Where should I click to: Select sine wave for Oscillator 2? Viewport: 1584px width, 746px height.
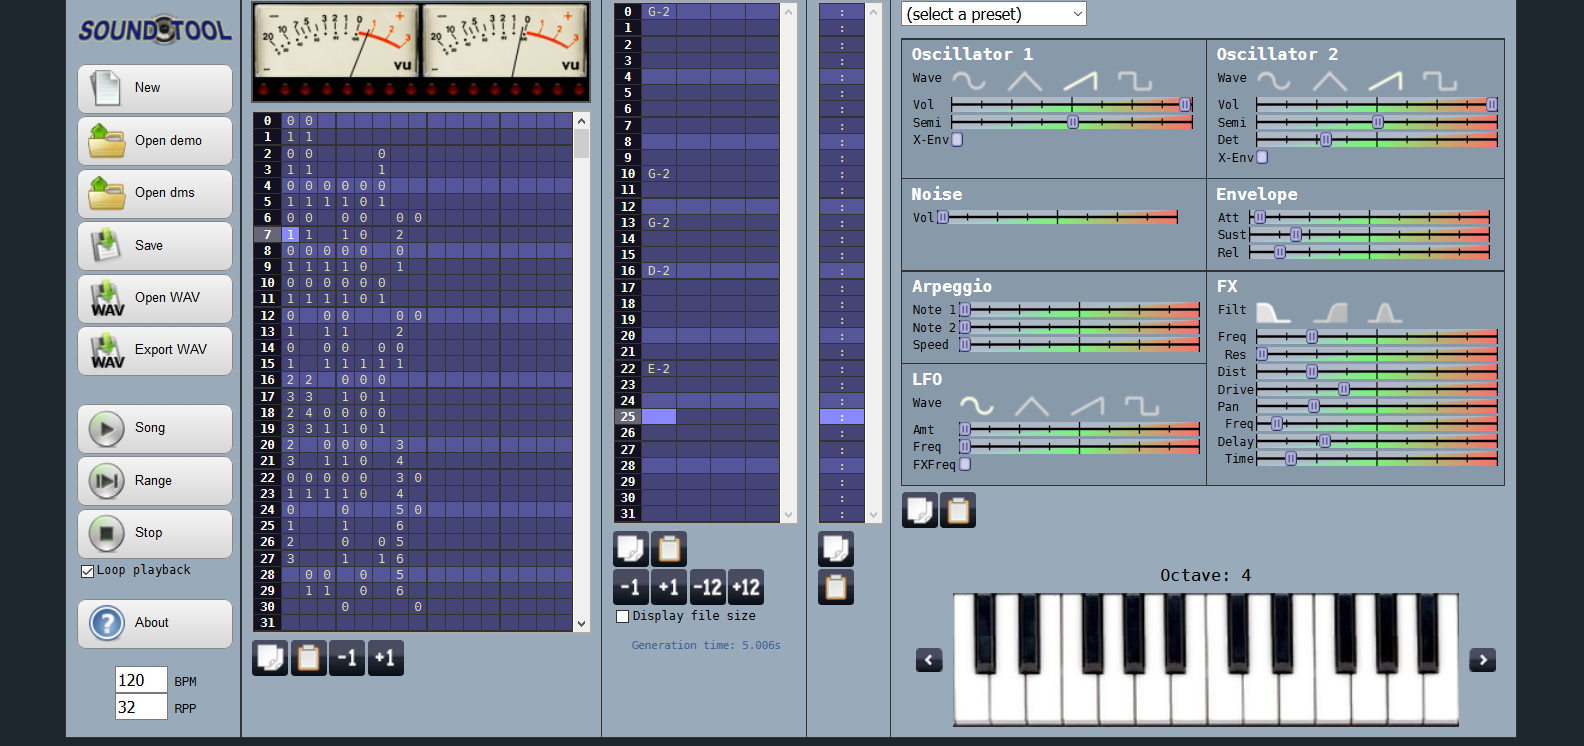tap(1274, 80)
